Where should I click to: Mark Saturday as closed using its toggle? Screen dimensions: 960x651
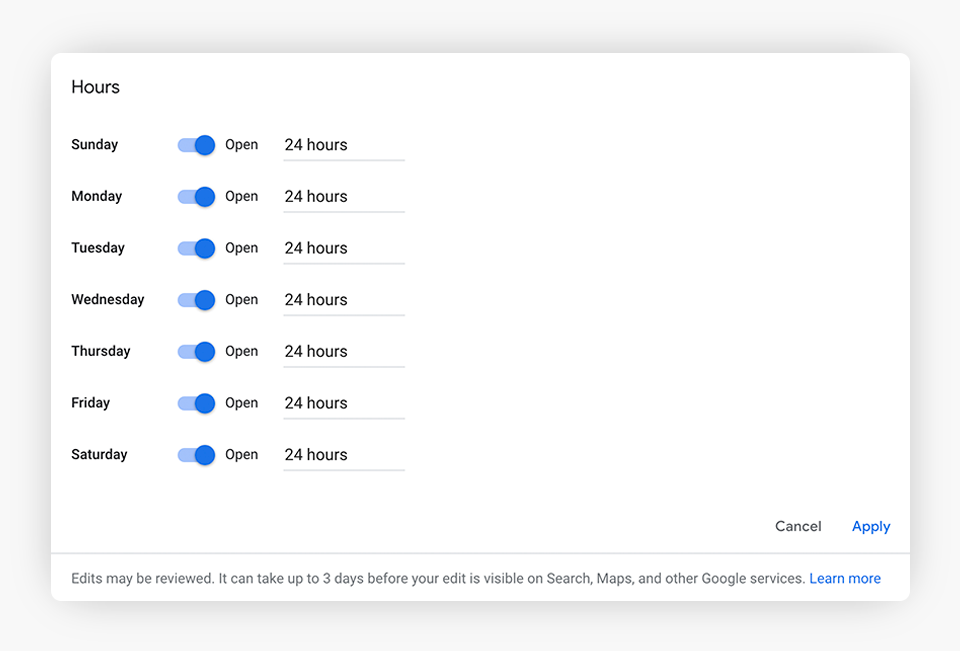click(196, 455)
